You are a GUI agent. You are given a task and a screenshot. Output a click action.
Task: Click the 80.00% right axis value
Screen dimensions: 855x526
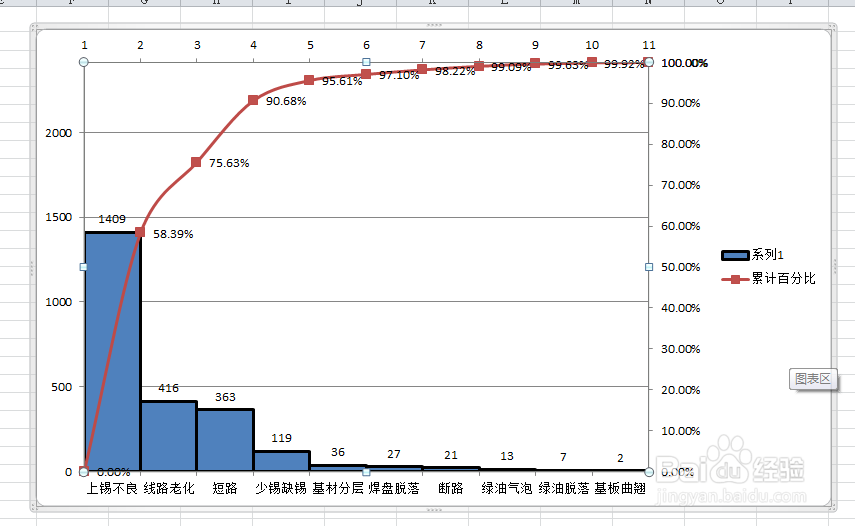[681, 144]
